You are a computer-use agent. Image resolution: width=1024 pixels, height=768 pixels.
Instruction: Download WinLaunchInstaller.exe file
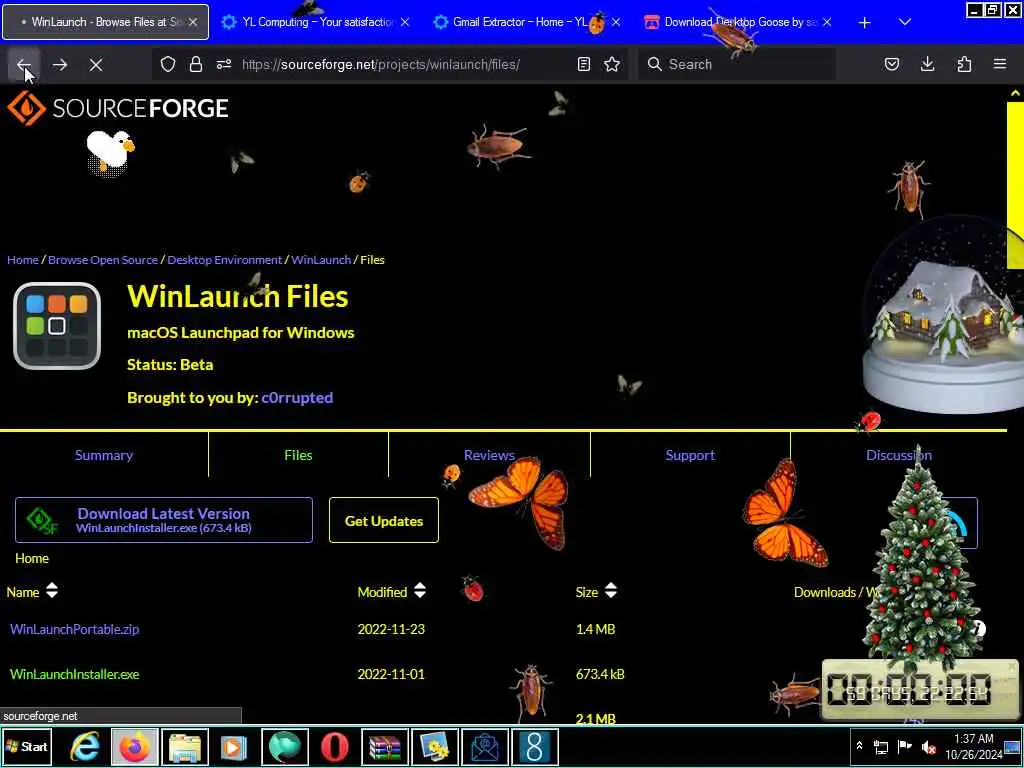(74, 674)
